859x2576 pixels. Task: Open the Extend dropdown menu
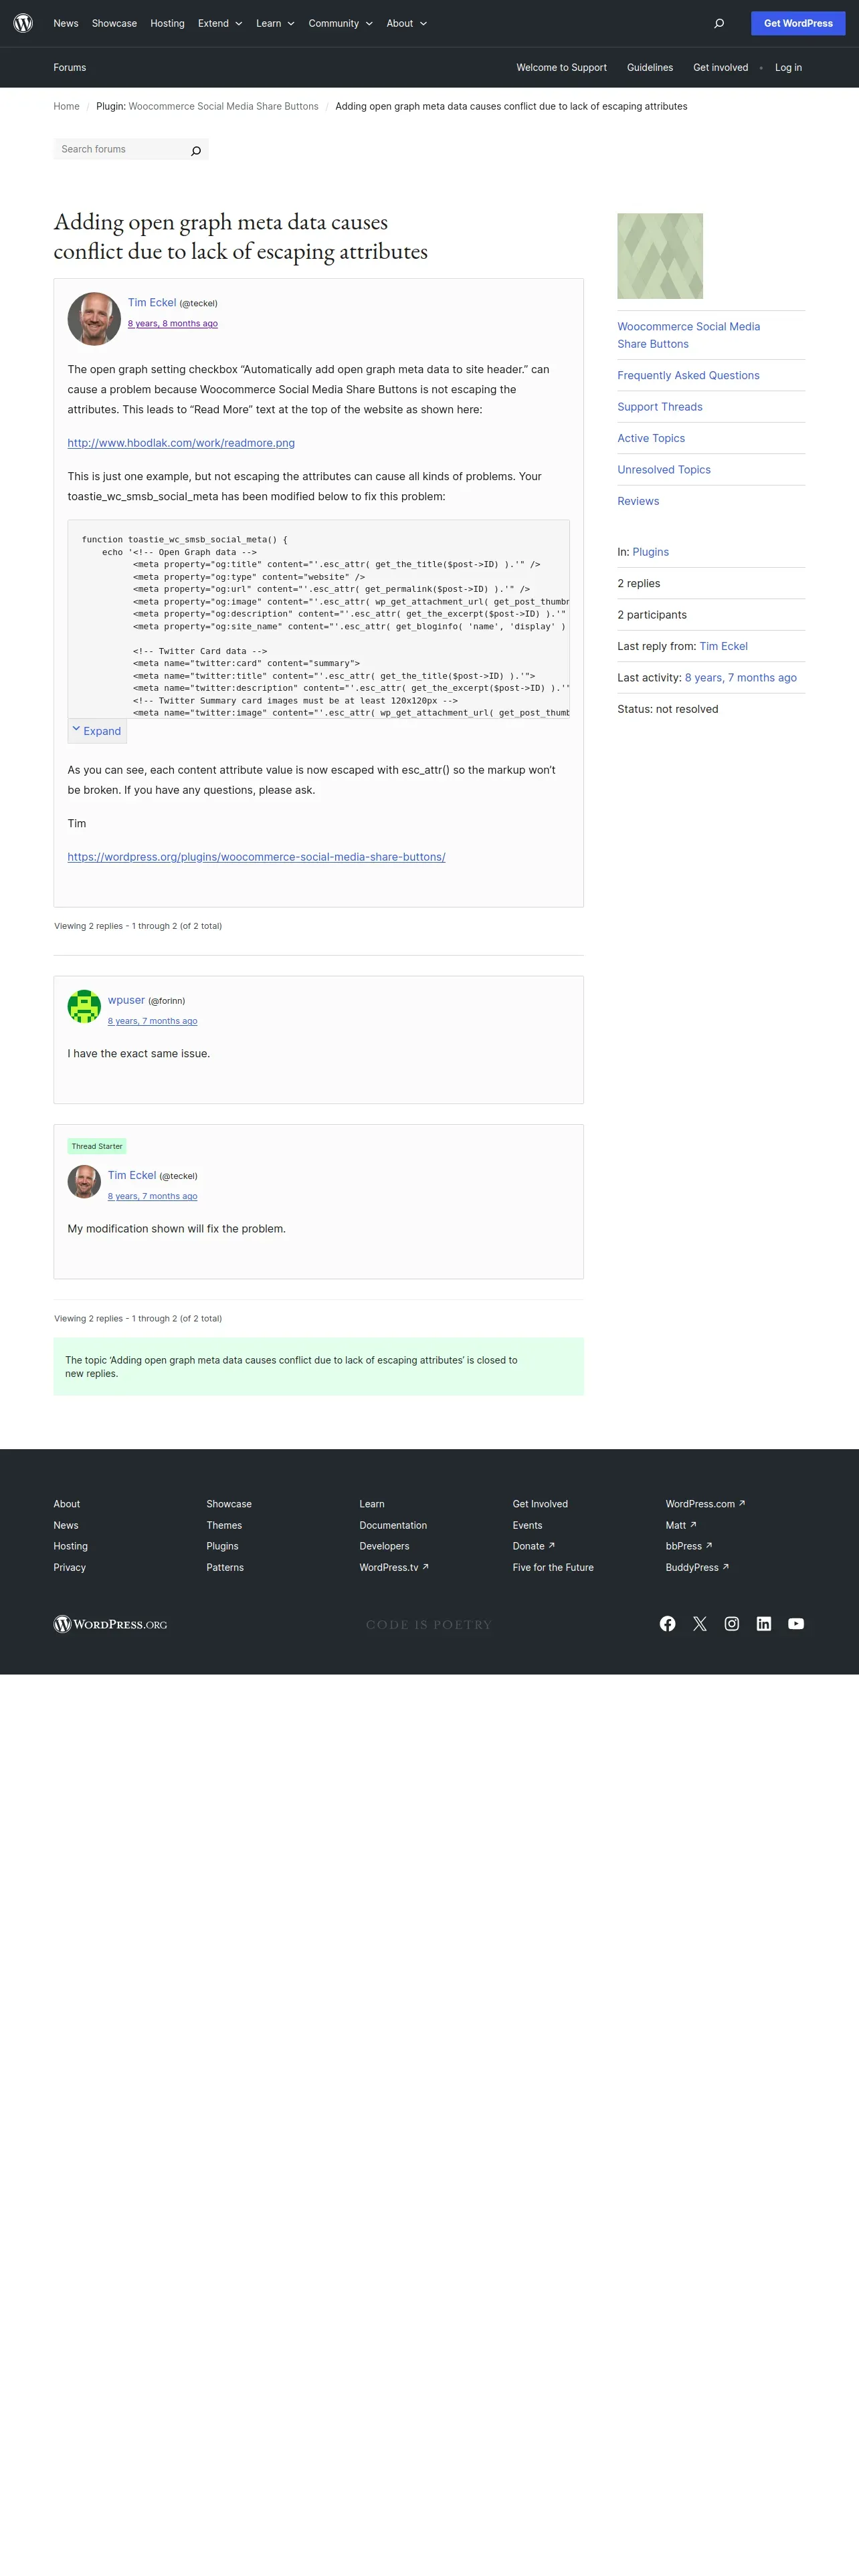[220, 23]
